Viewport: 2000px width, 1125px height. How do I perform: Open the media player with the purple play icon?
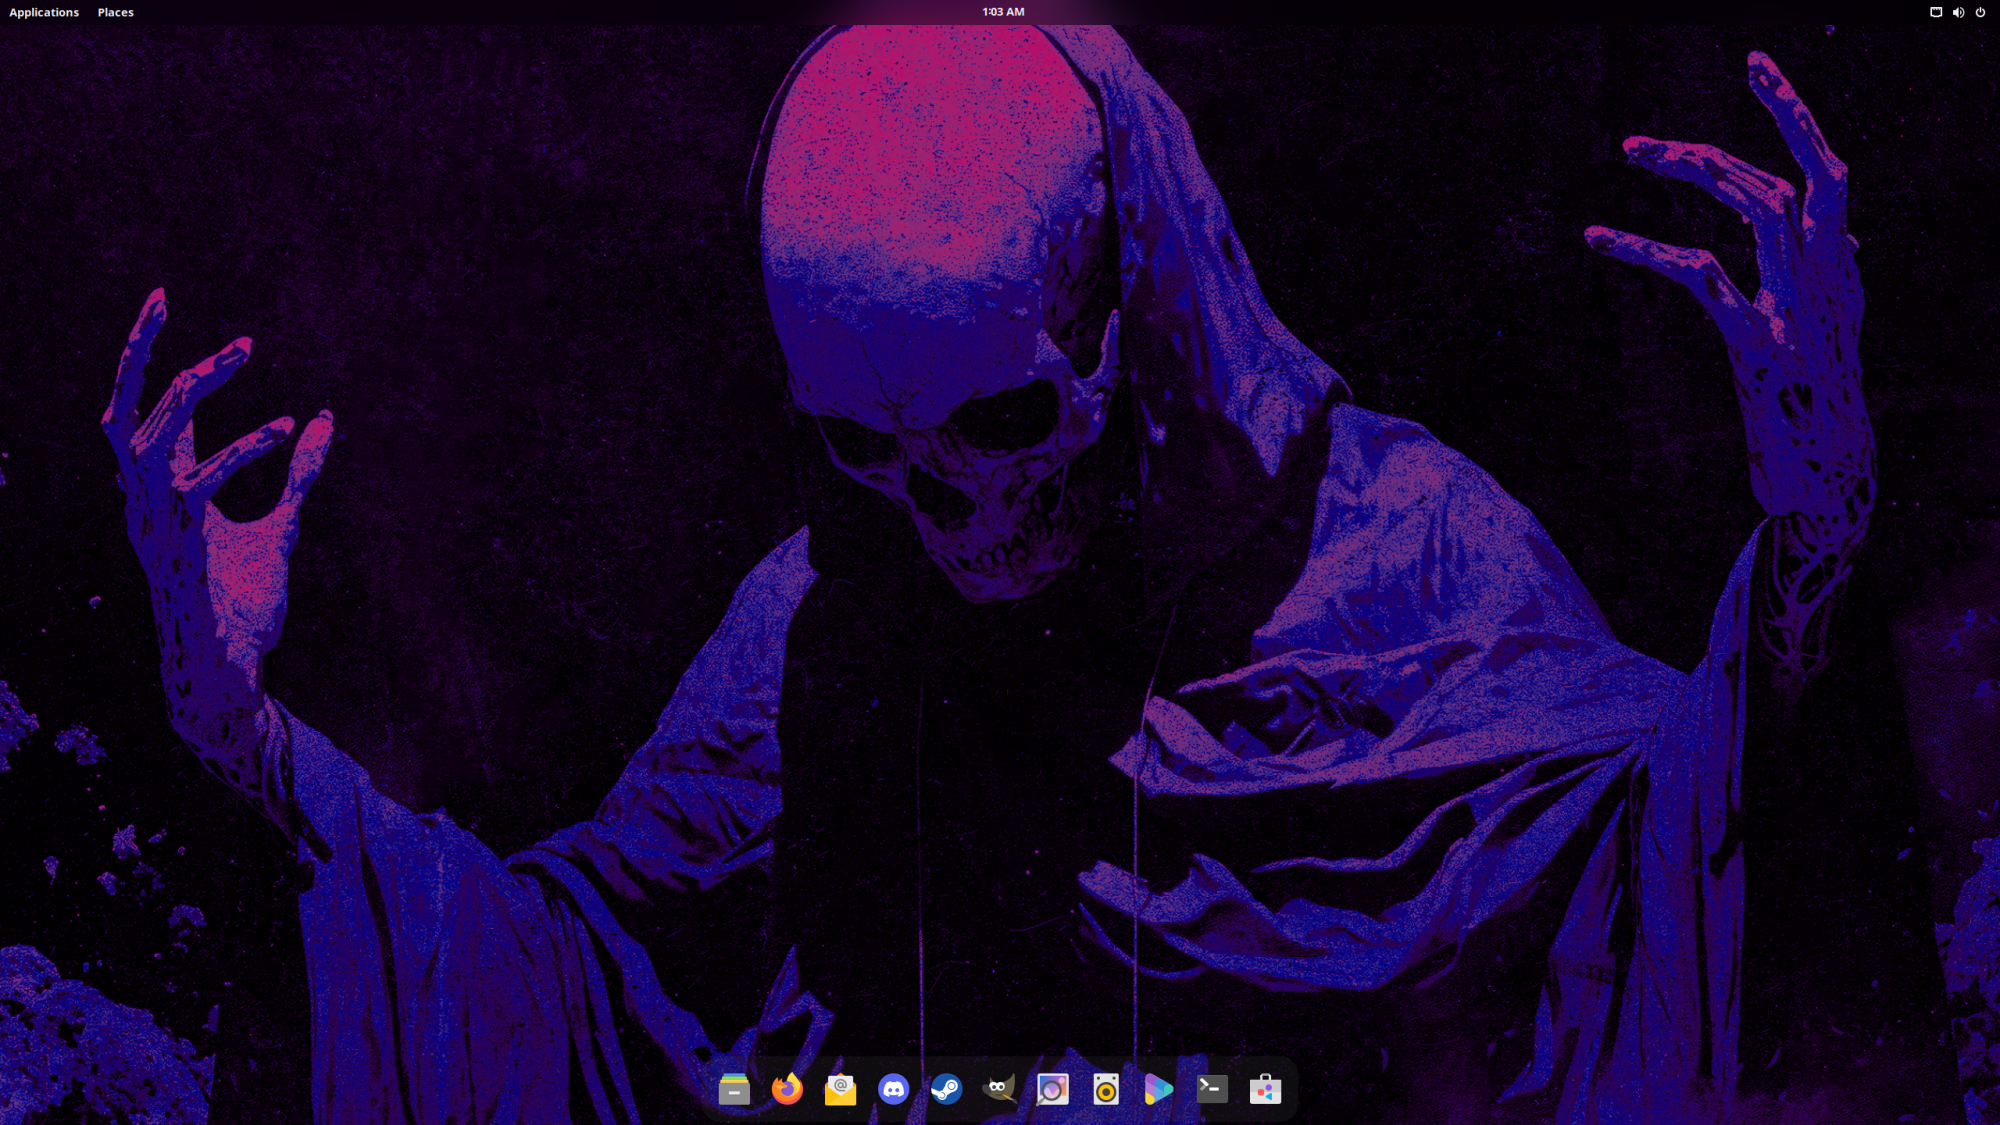pos(1158,1089)
